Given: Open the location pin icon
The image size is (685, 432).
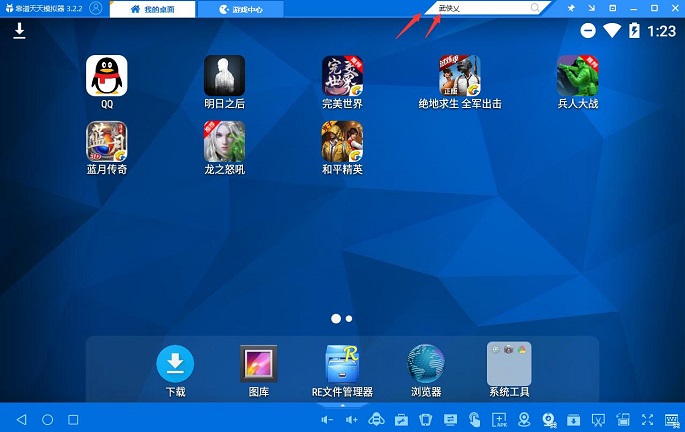Looking at the screenshot, I should point(524,420).
